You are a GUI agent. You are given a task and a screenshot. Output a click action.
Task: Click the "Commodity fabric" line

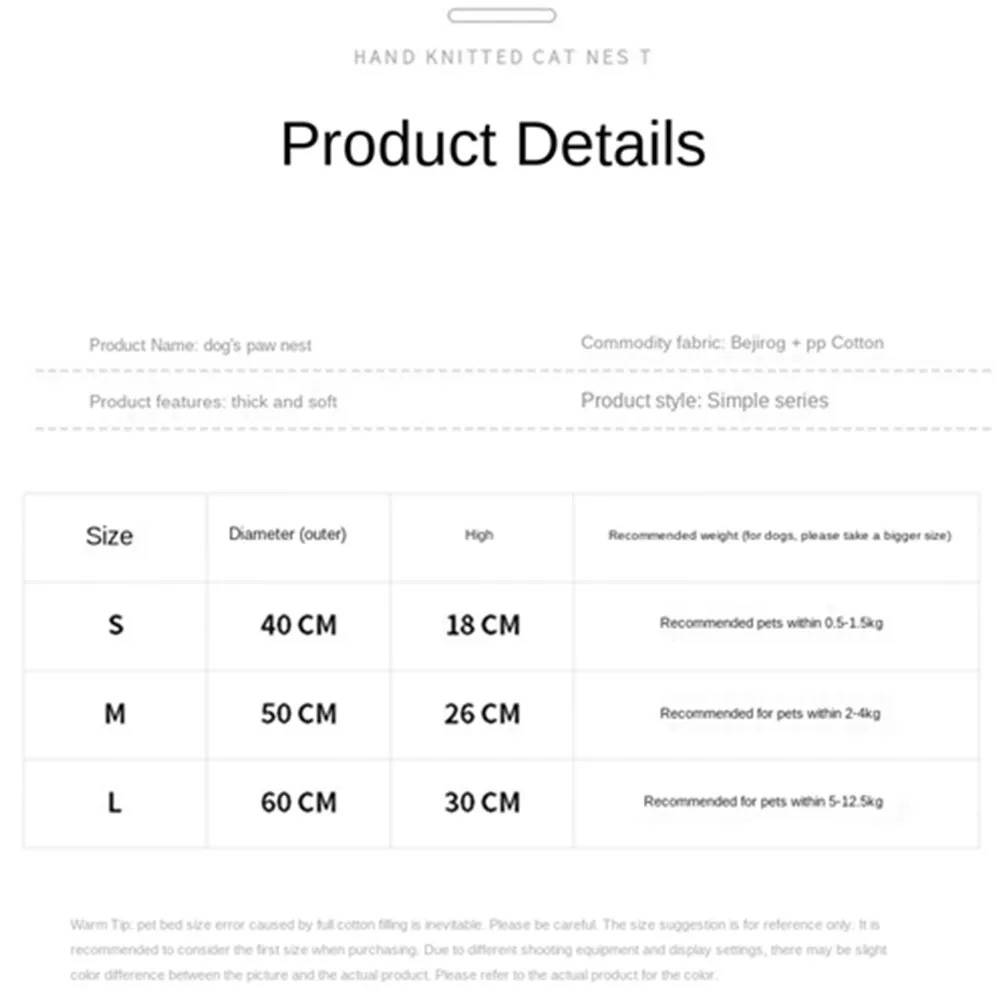732,343
